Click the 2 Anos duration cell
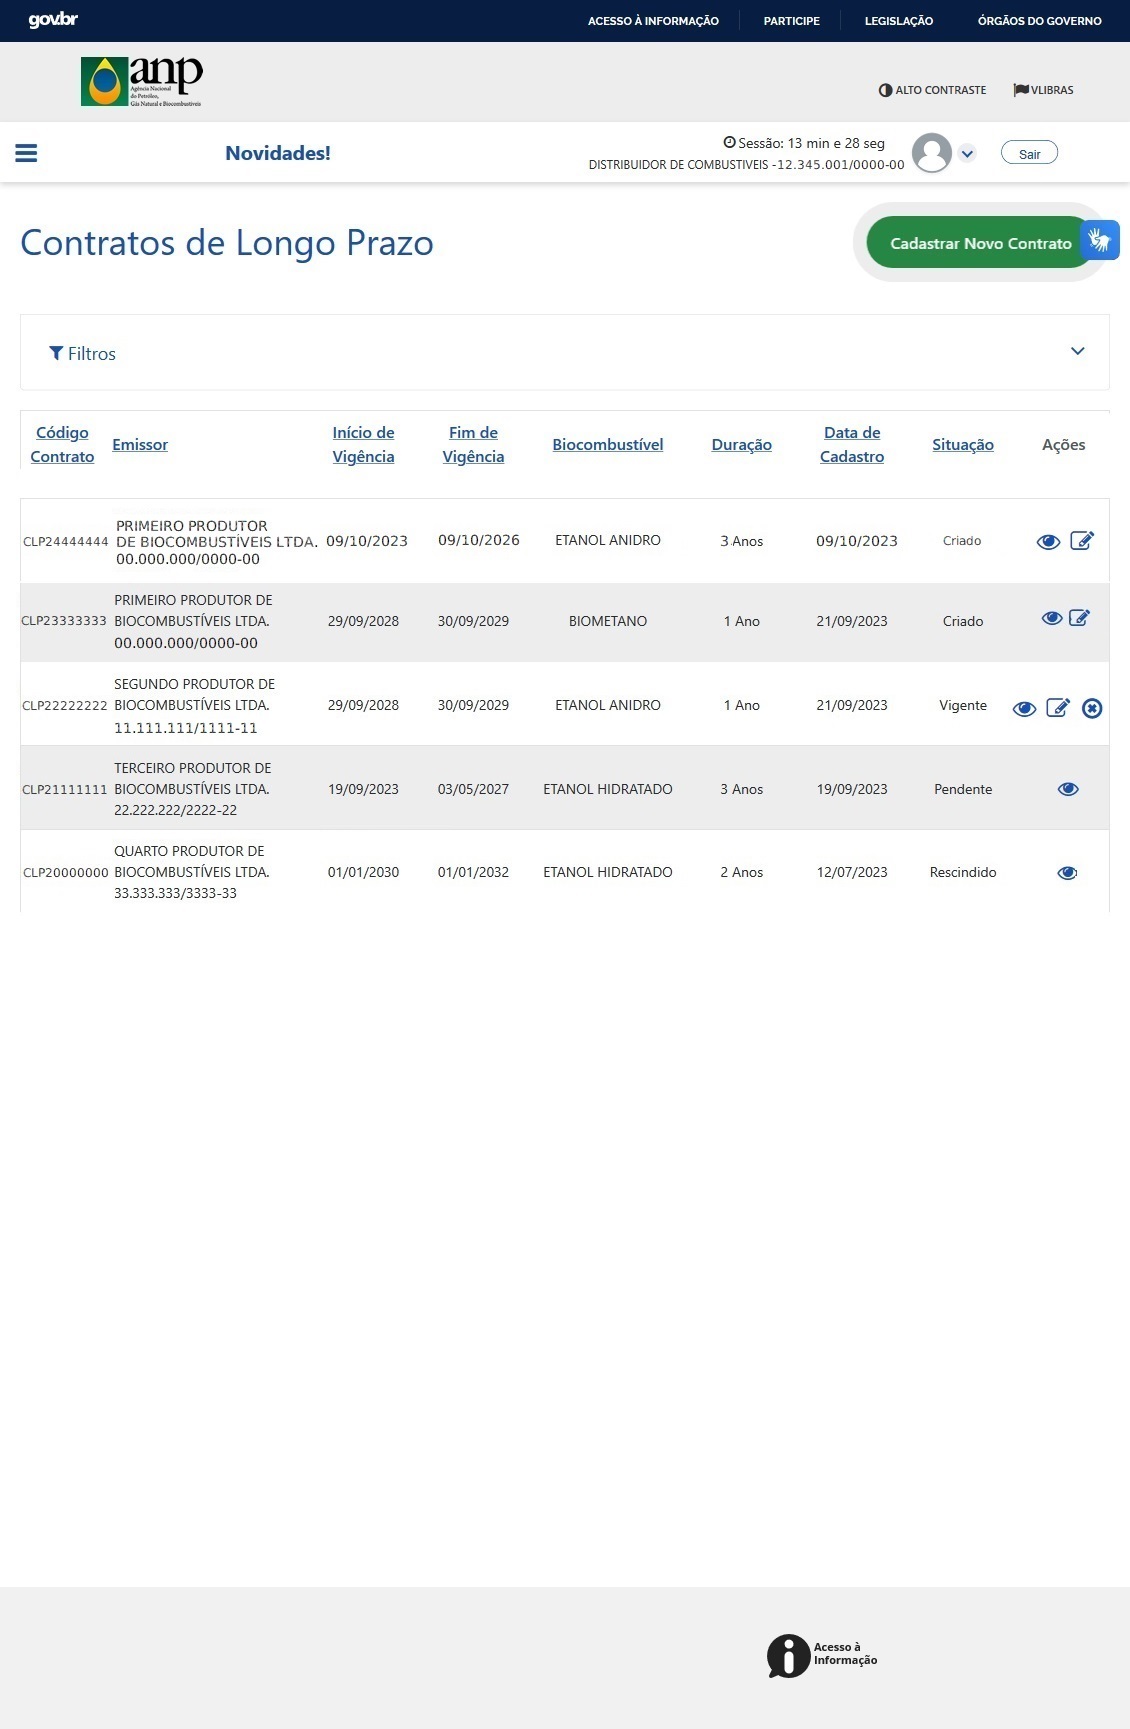 pyautogui.click(x=742, y=873)
